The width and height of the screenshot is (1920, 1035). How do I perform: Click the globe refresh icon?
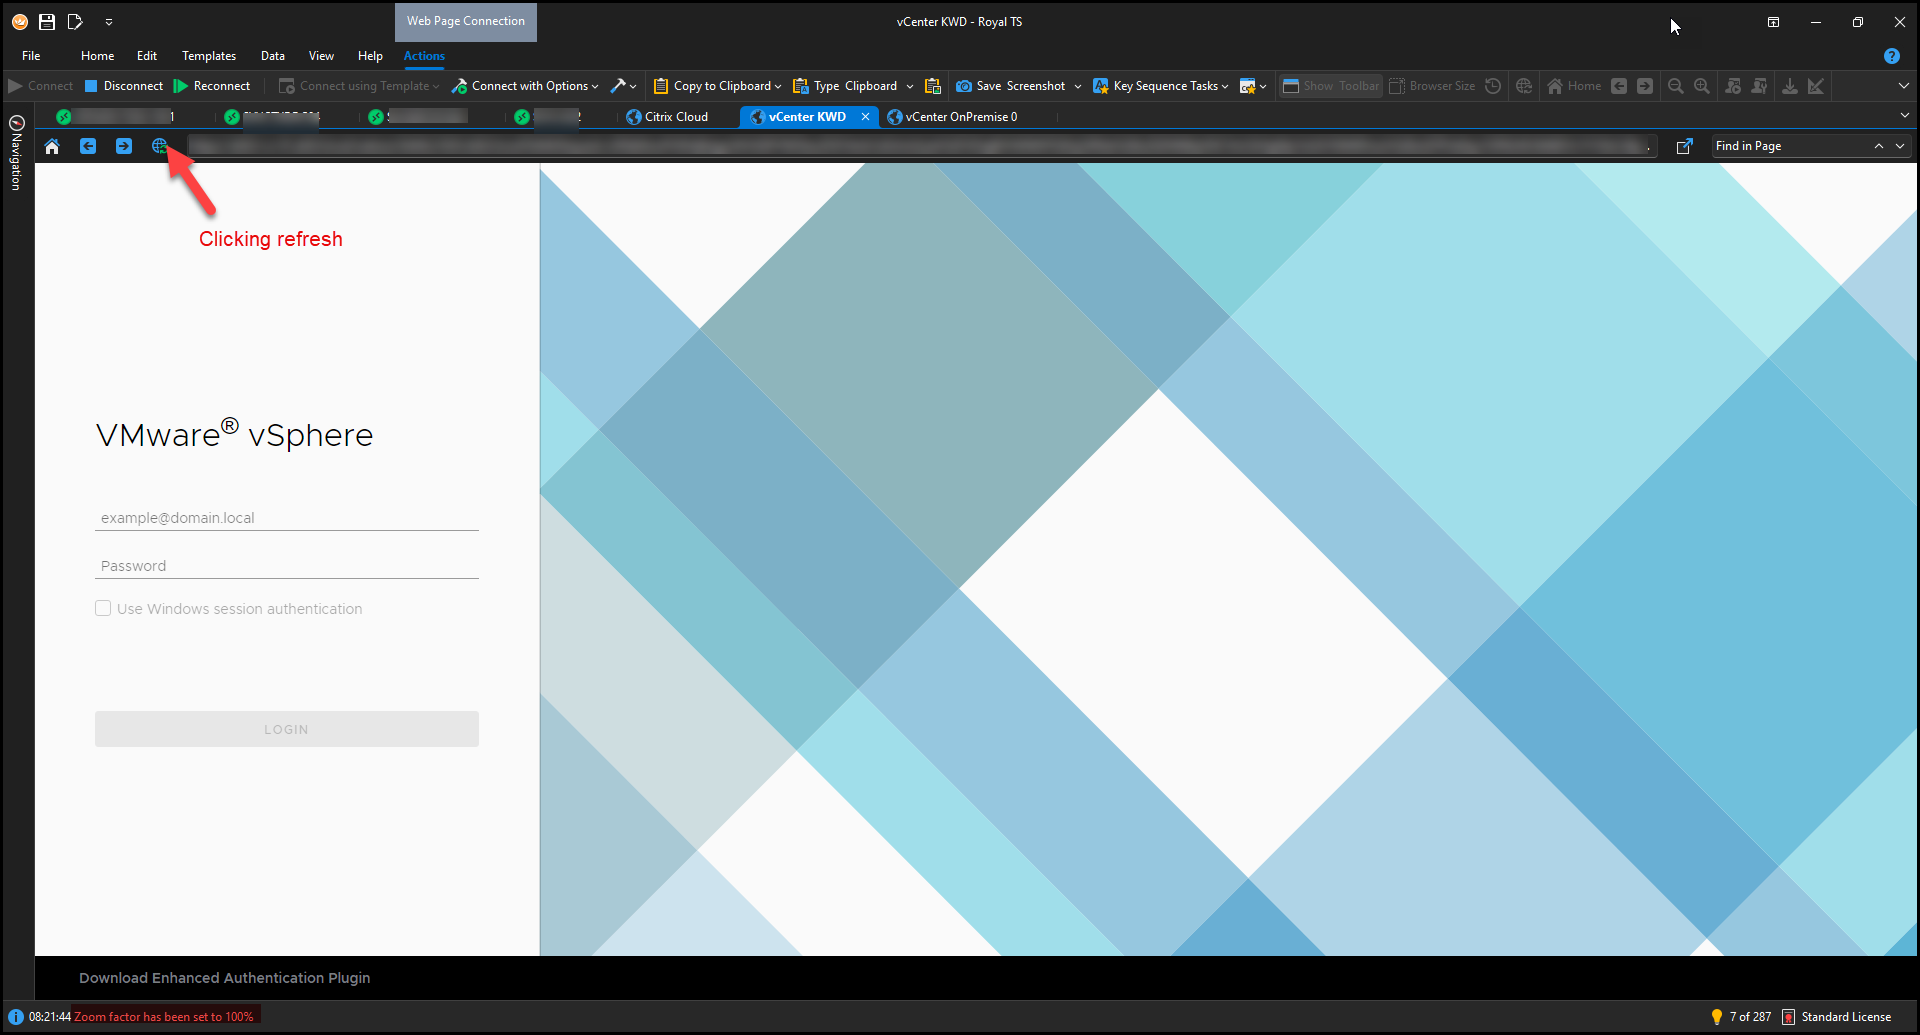[x=159, y=146]
